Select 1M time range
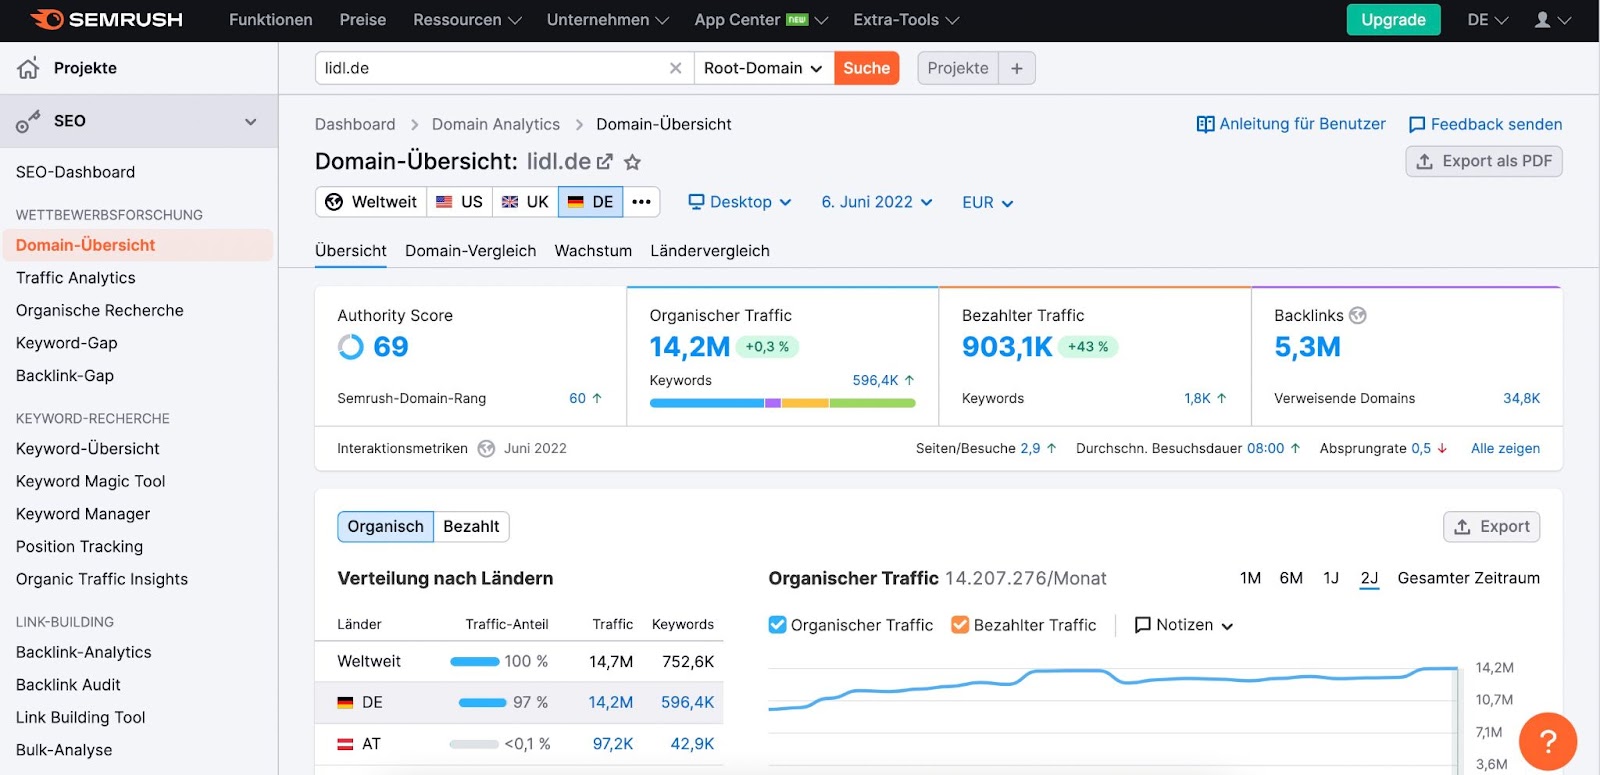This screenshot has width=1600, height=775. (1250, 578)
